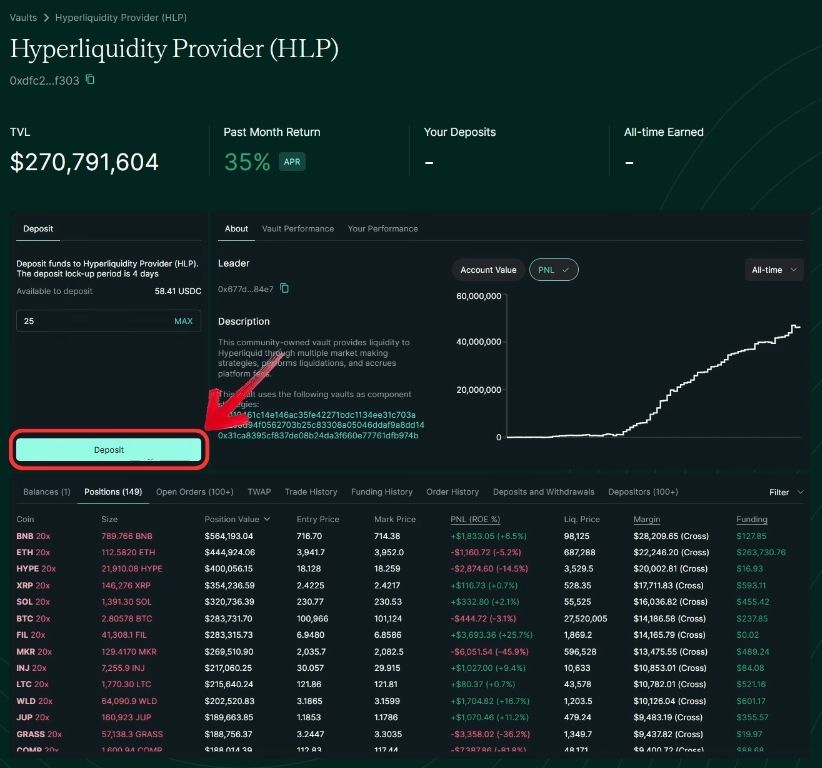Open the Deposits and Withdrawals tab
This screenshot has height=768, width=822.
coord(544,492)
